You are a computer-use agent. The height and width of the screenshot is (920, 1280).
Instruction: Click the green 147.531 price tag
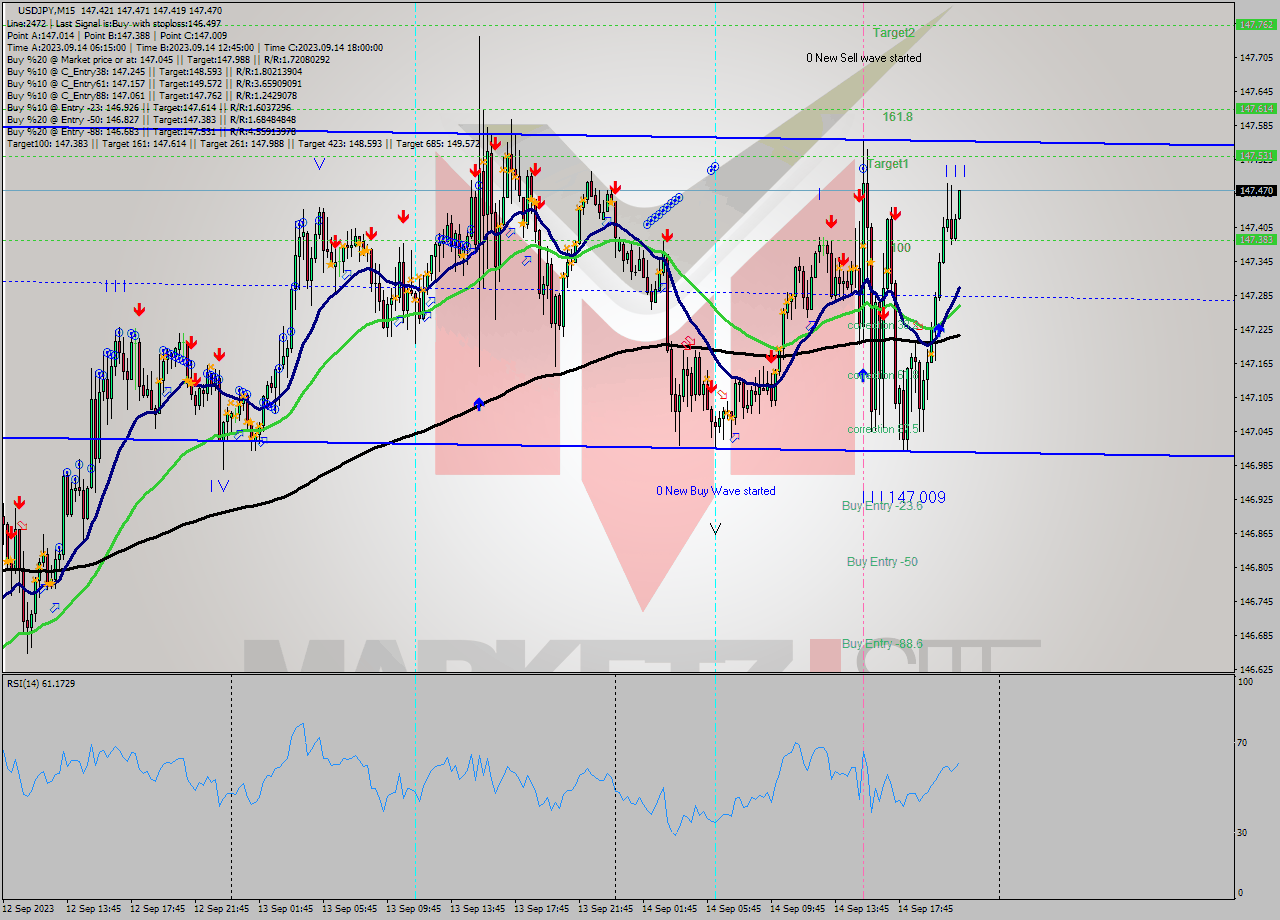click(1255, 156)
